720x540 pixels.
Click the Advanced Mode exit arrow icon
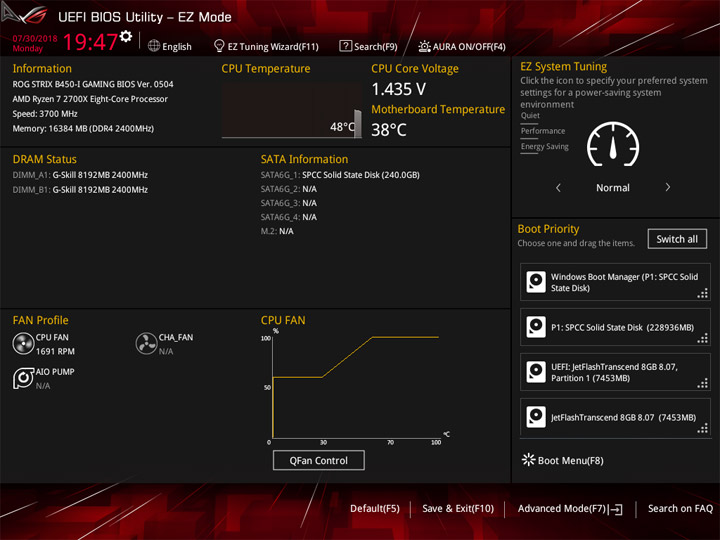615,509
